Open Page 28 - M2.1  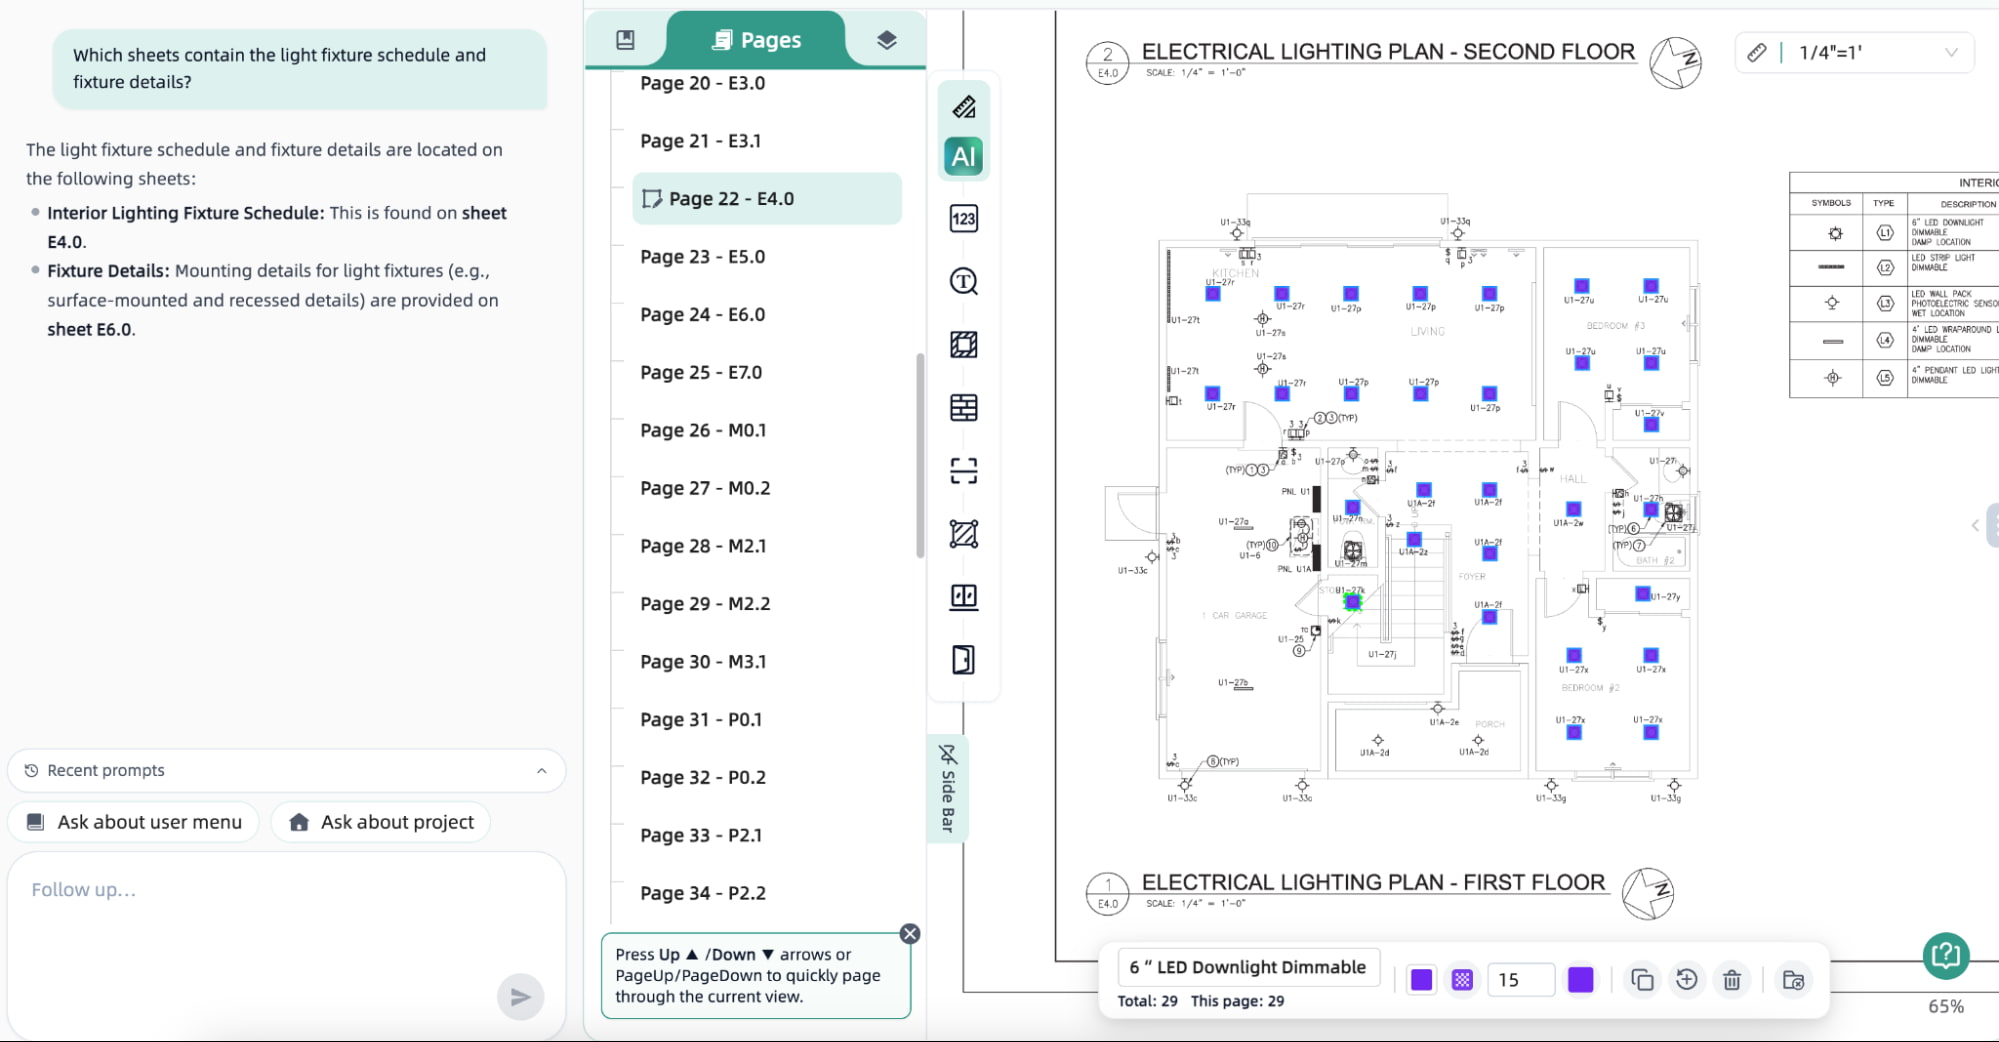coord(703,547)
